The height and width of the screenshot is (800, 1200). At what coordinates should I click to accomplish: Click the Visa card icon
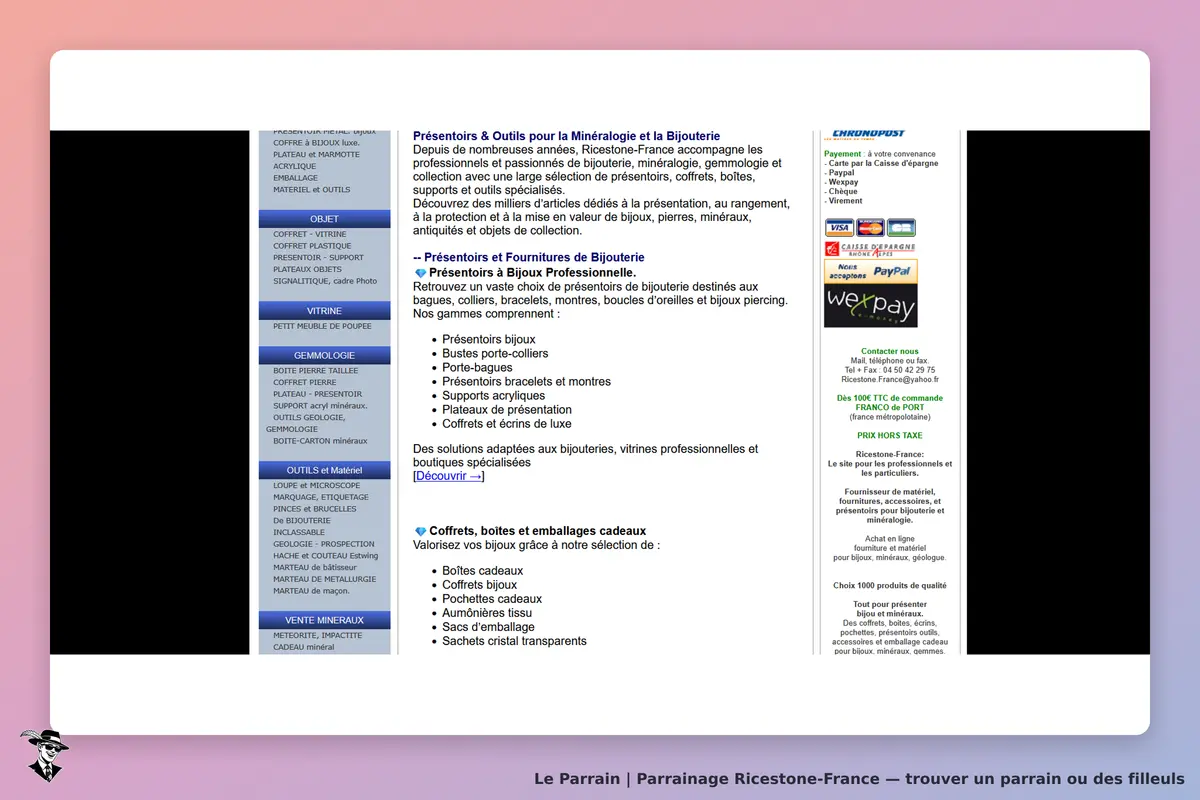coord(838,228)
